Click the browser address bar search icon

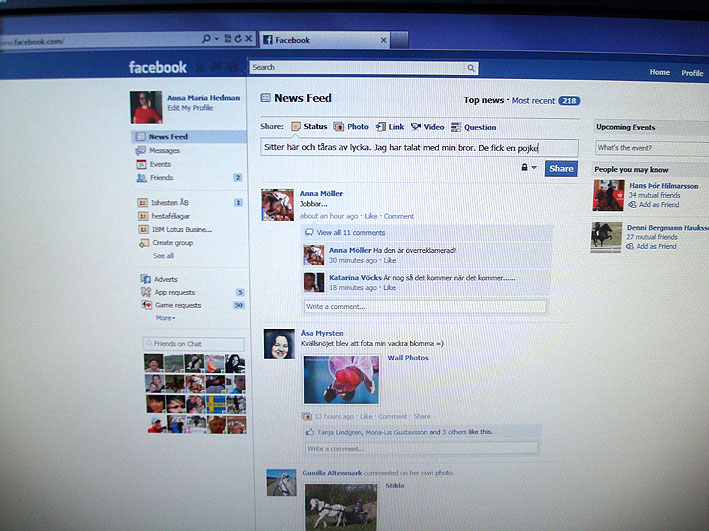206,38
